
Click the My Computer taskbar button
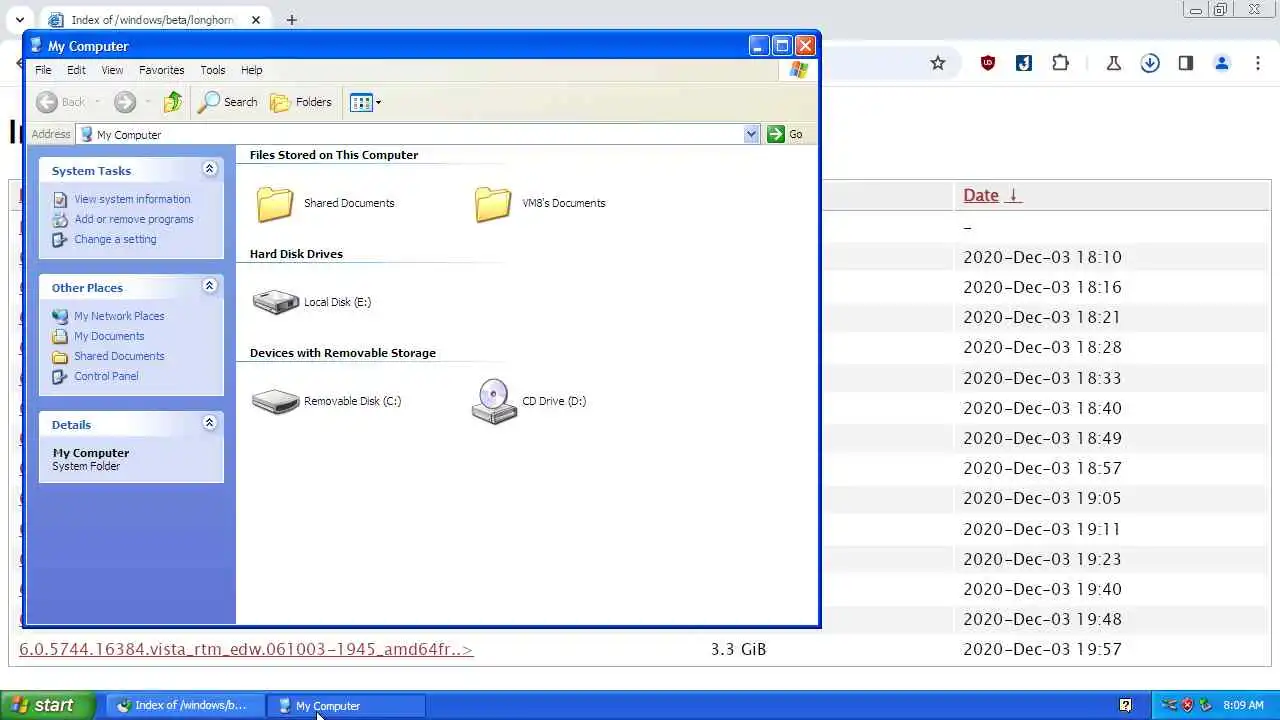tap(346, 705)
